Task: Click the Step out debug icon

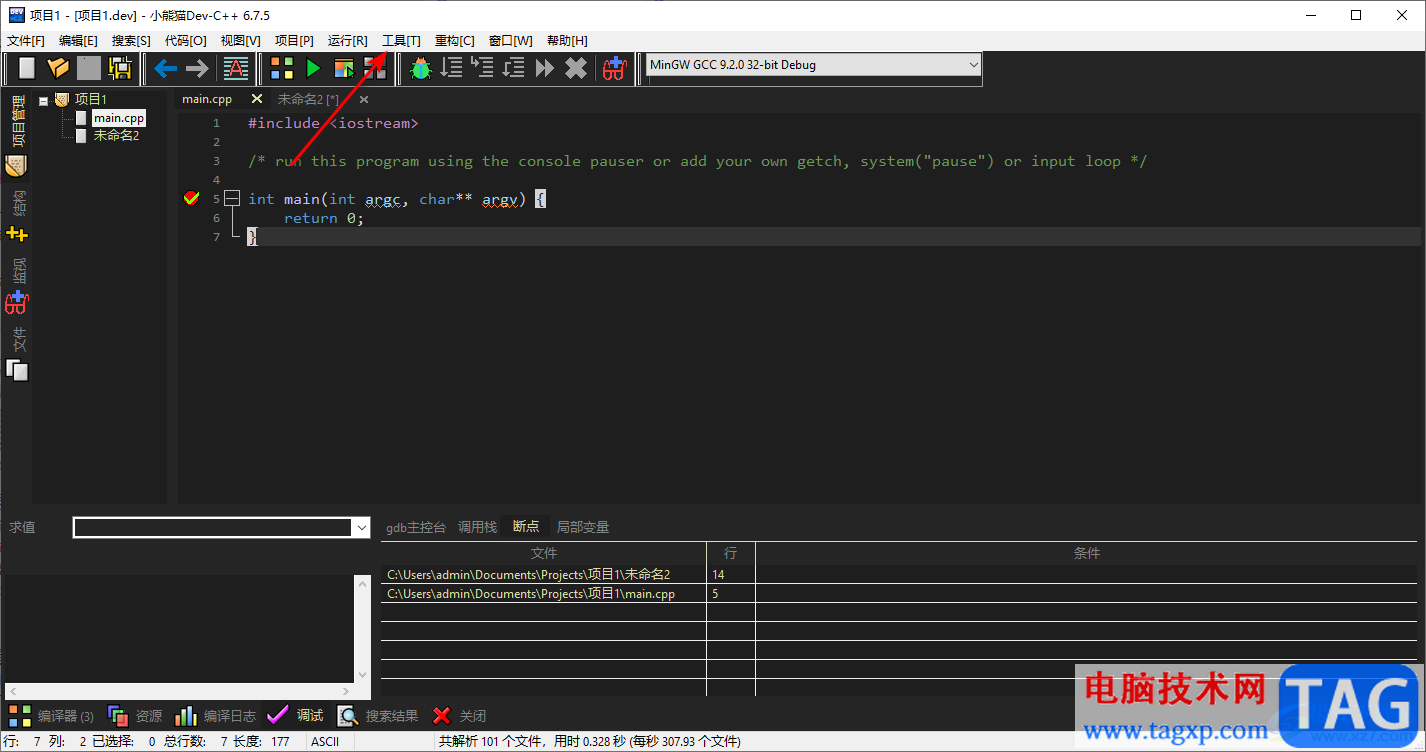Action: point(514,68)
